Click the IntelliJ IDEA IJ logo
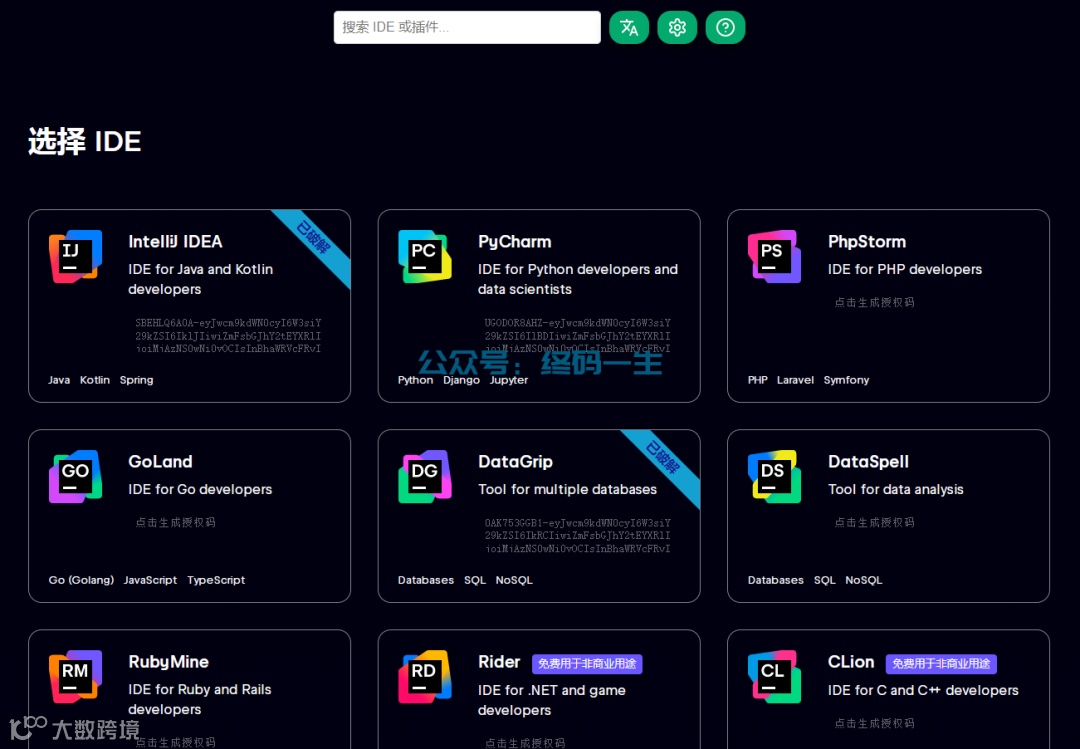Screen dimensions: 1080x749 coord(76,257)
